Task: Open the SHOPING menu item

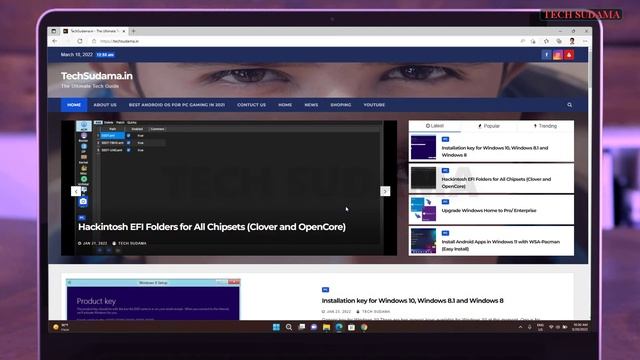Action: pyautogui.click(x=341, y=105)
